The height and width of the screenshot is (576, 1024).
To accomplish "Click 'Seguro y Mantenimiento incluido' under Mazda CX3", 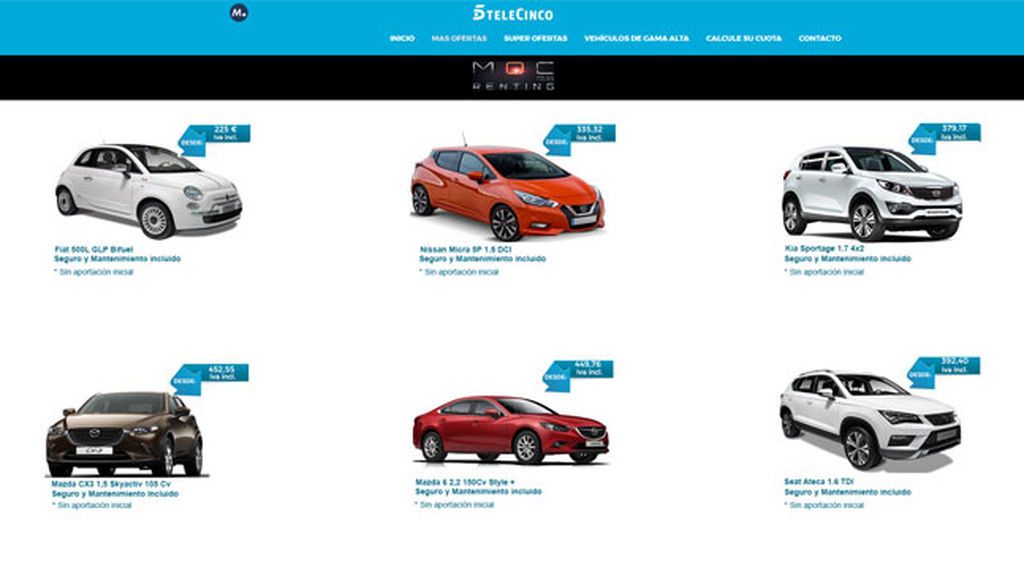I will pos(115,494).
